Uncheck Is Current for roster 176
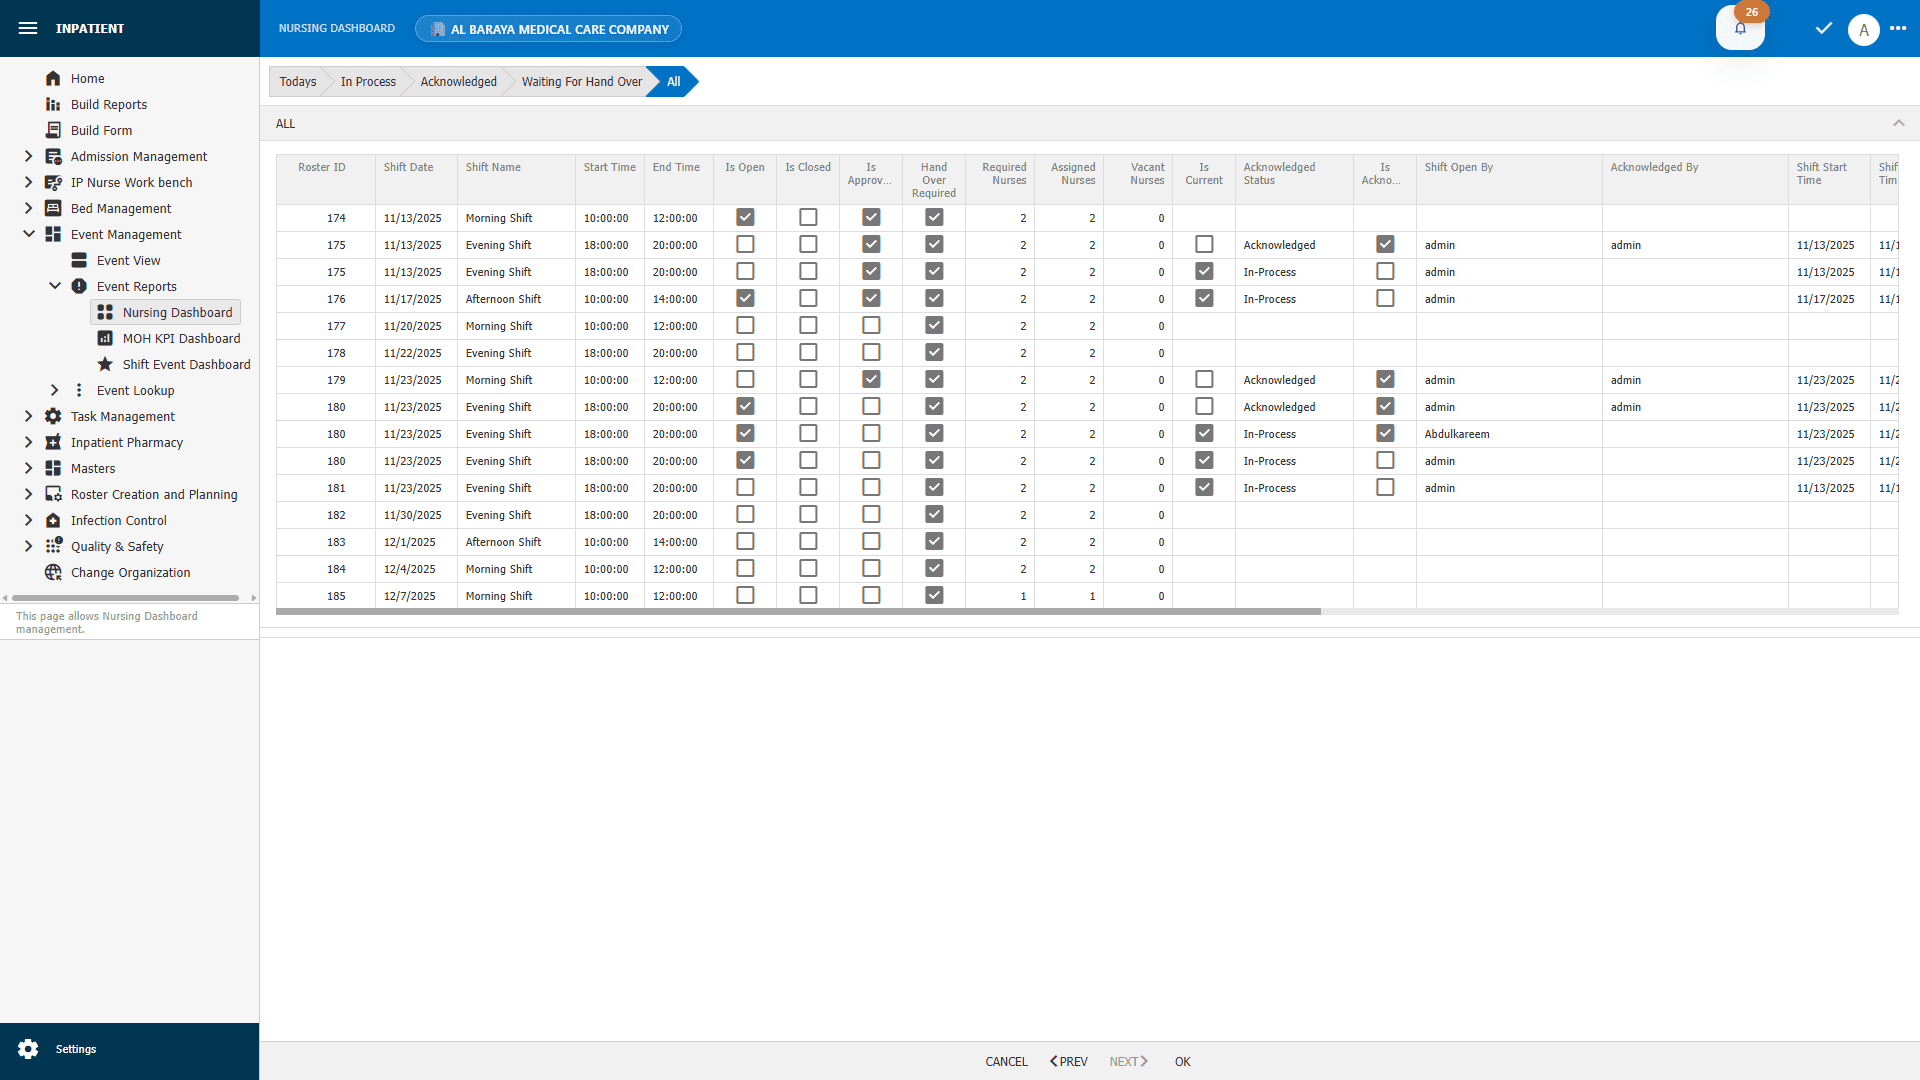 click(1204, 298)
